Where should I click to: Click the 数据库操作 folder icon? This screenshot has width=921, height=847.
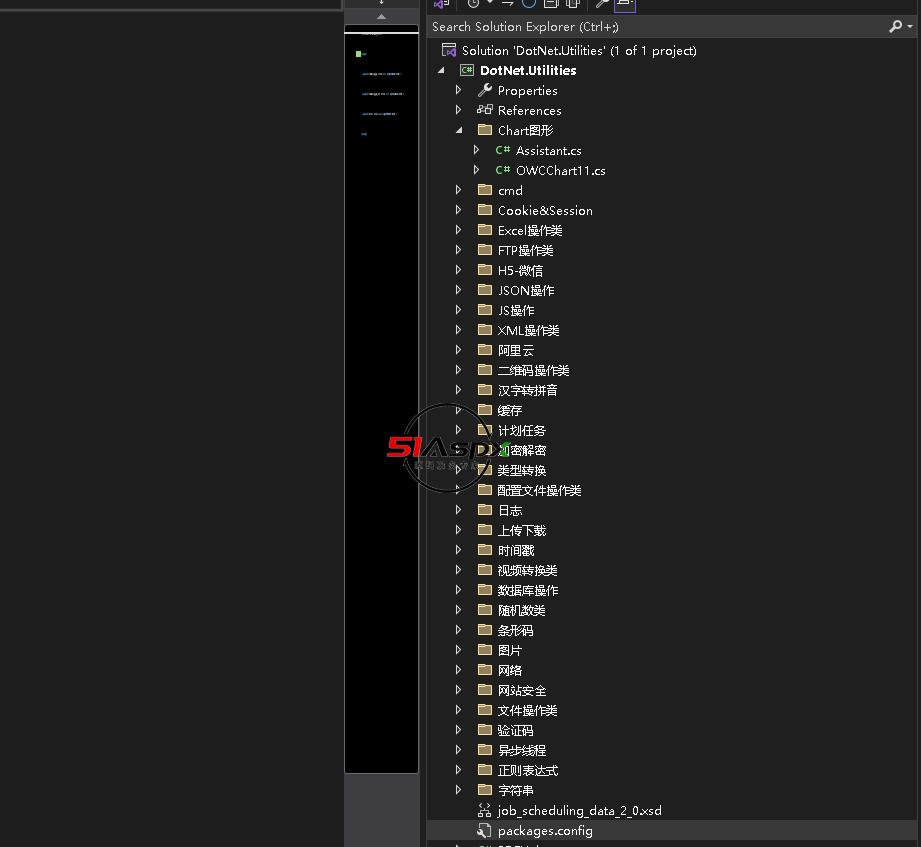[485, 589]
